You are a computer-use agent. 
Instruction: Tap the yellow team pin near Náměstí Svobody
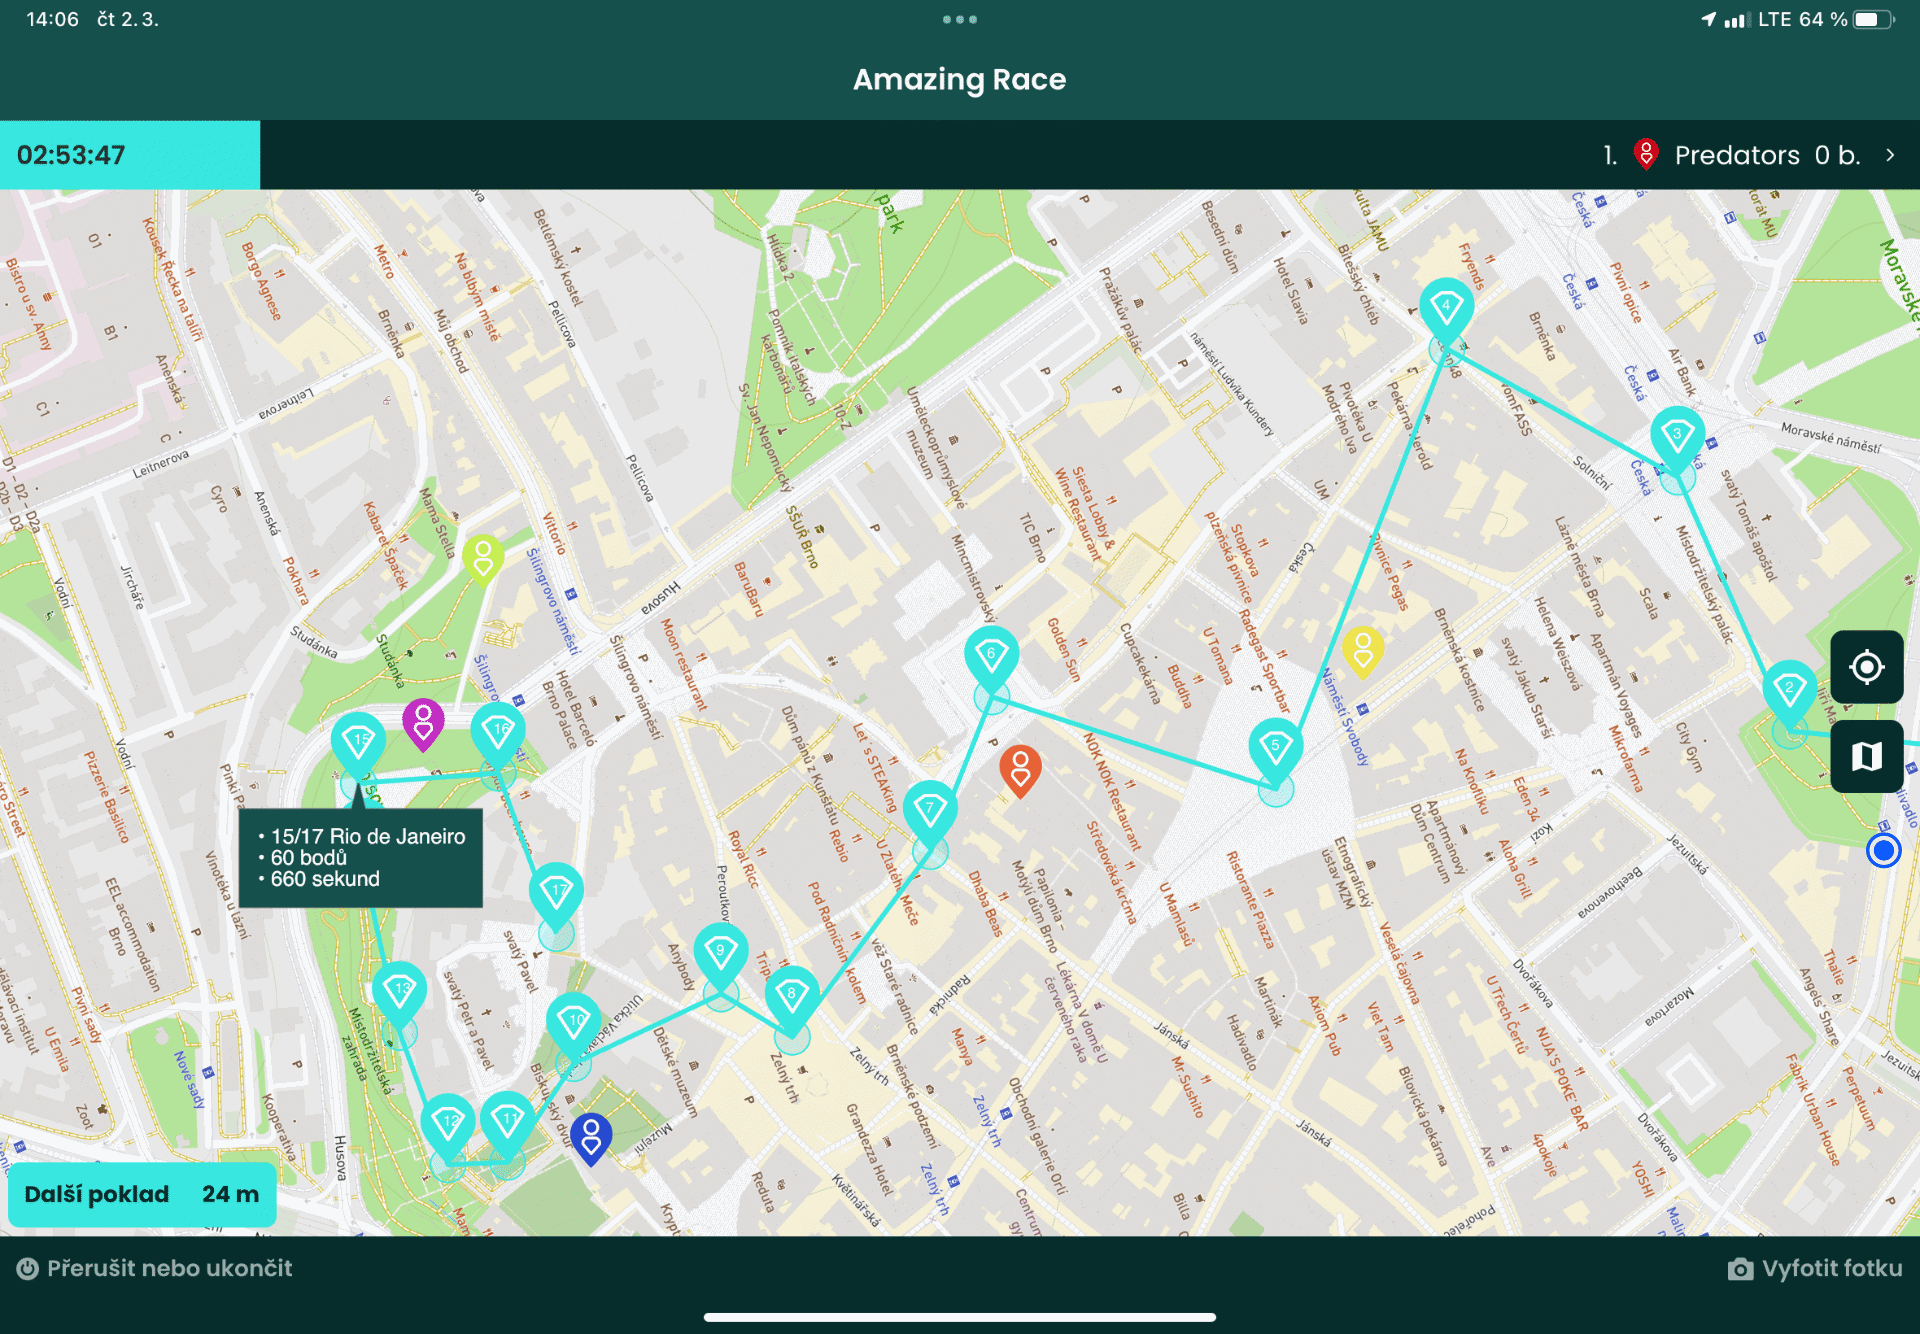click(x=1363, y=652)
